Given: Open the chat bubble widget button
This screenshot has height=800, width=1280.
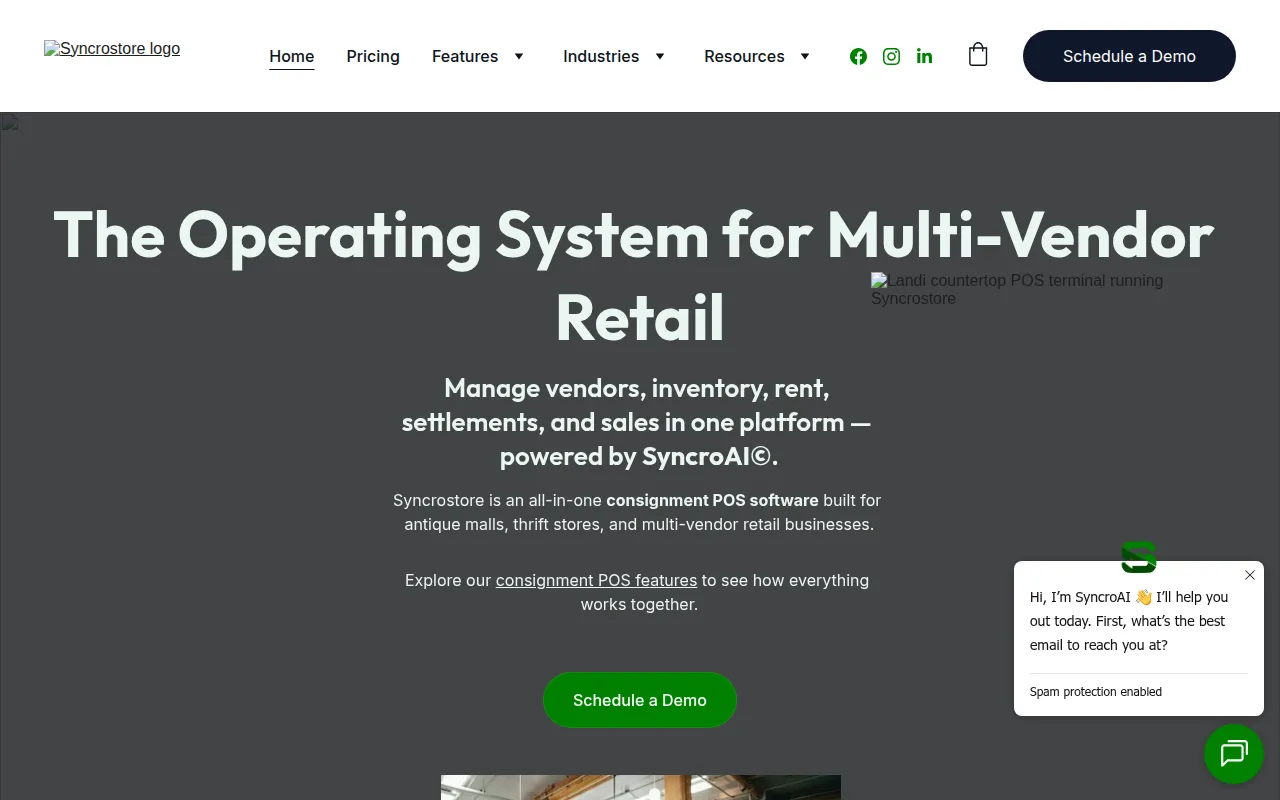Looking at the screenshot, I should pos(1234,753).
